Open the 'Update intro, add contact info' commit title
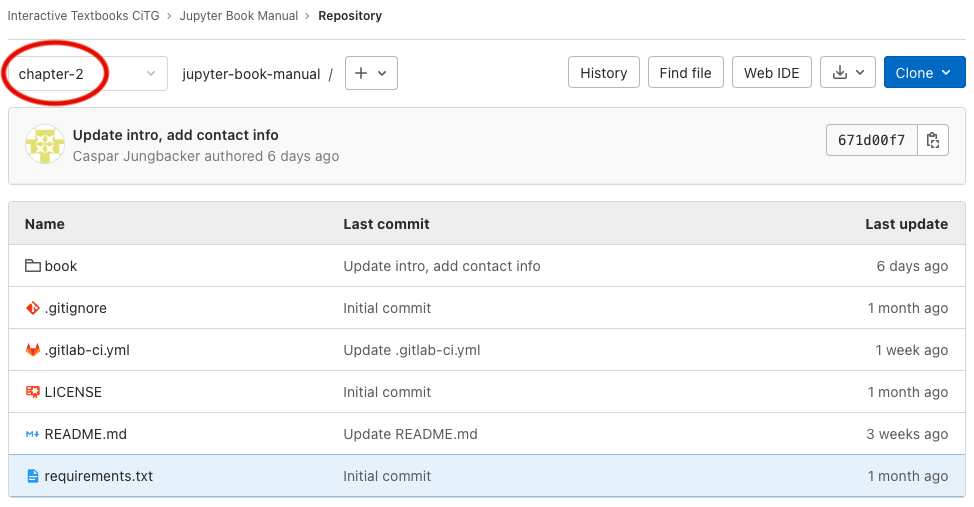 [x=175, y=135]
